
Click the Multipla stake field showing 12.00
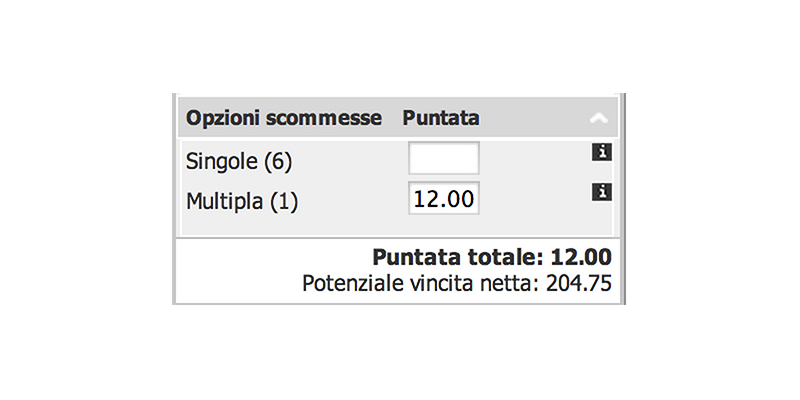coord(444,198)
